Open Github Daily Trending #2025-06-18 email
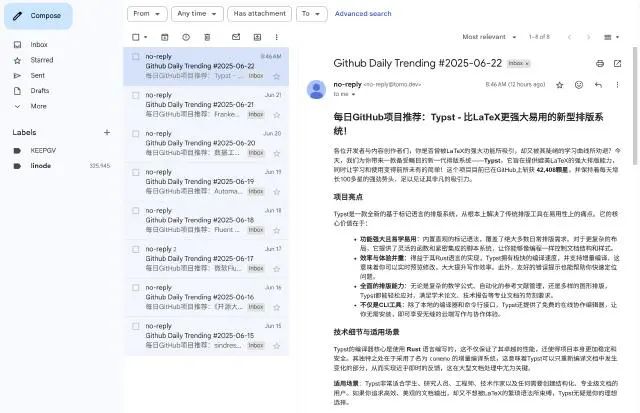This screenshot has height=413, width=640. (206, 220)
